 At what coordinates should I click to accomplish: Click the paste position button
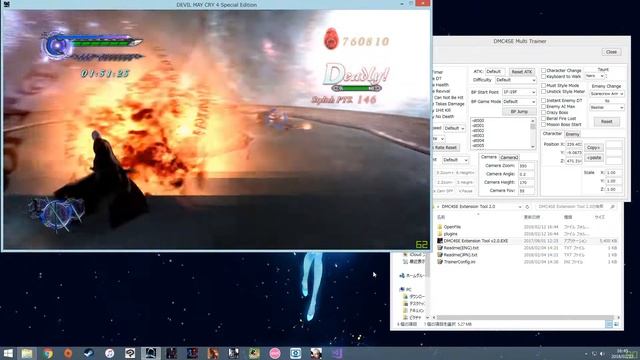[x=593, y=158]
